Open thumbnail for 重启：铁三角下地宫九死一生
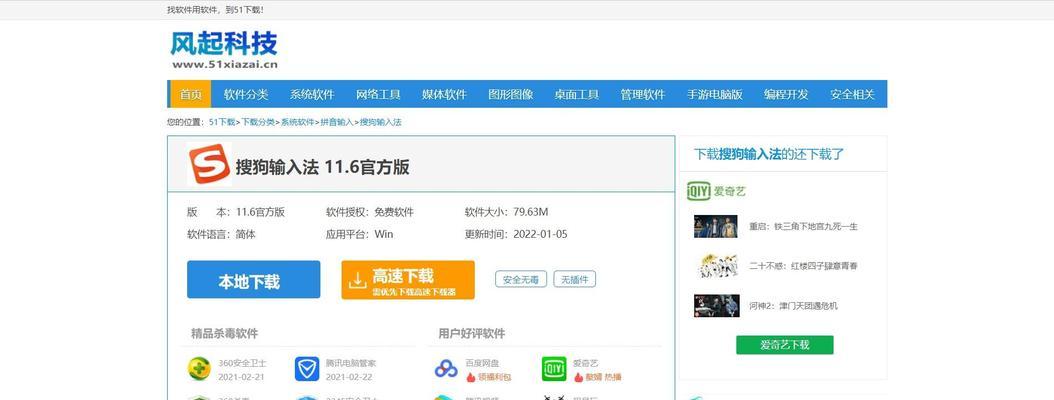Image resolution: width=1054 pixels, height=400 pixels. click(715, 227)
